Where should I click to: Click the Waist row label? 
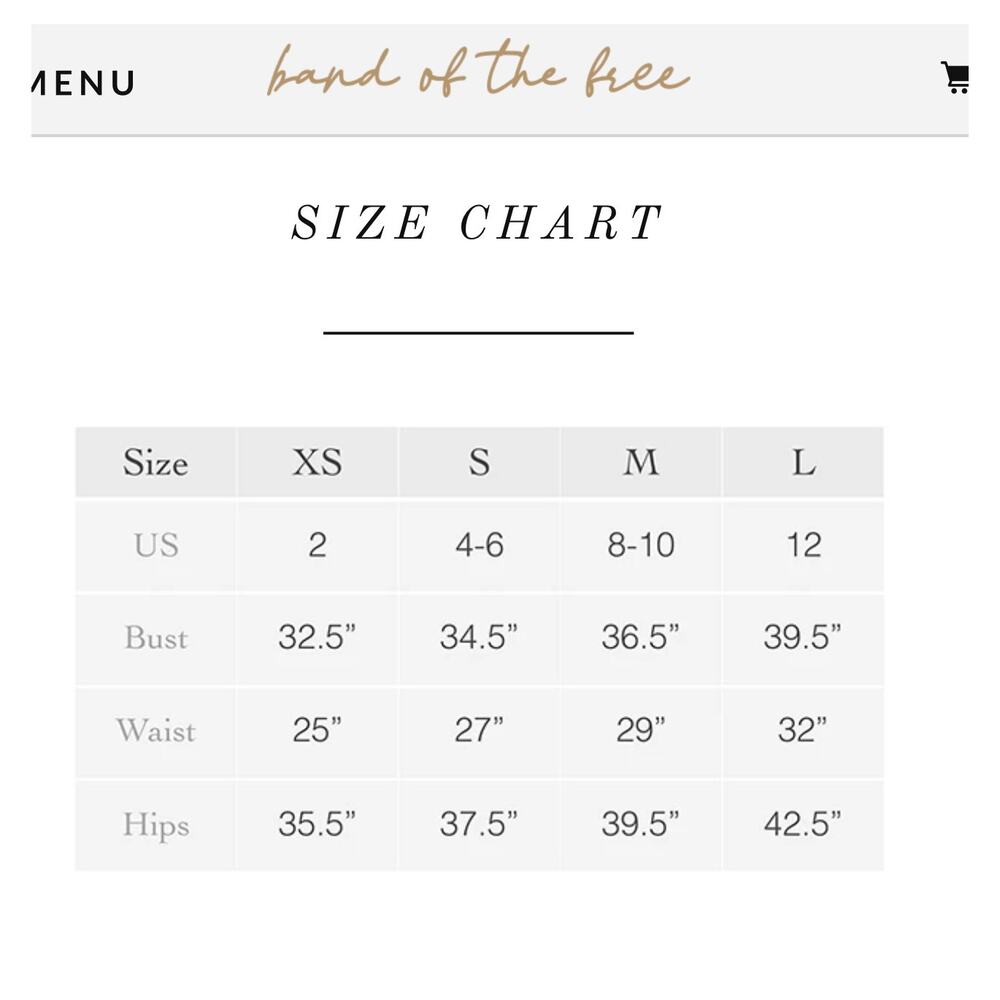pos(156,731)
